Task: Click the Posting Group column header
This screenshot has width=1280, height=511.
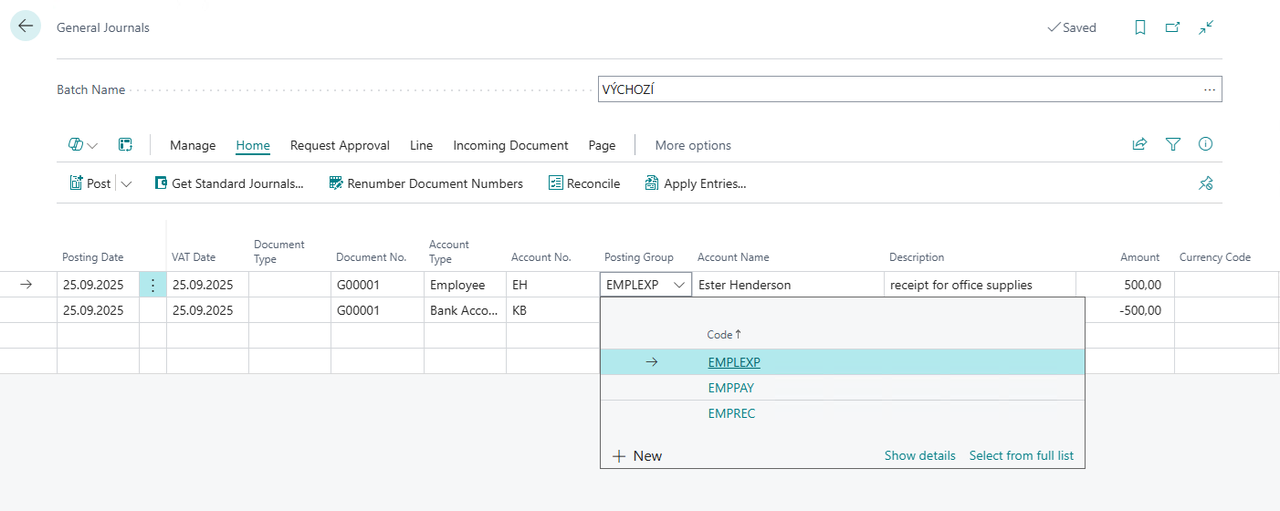Action: point(639,257)
